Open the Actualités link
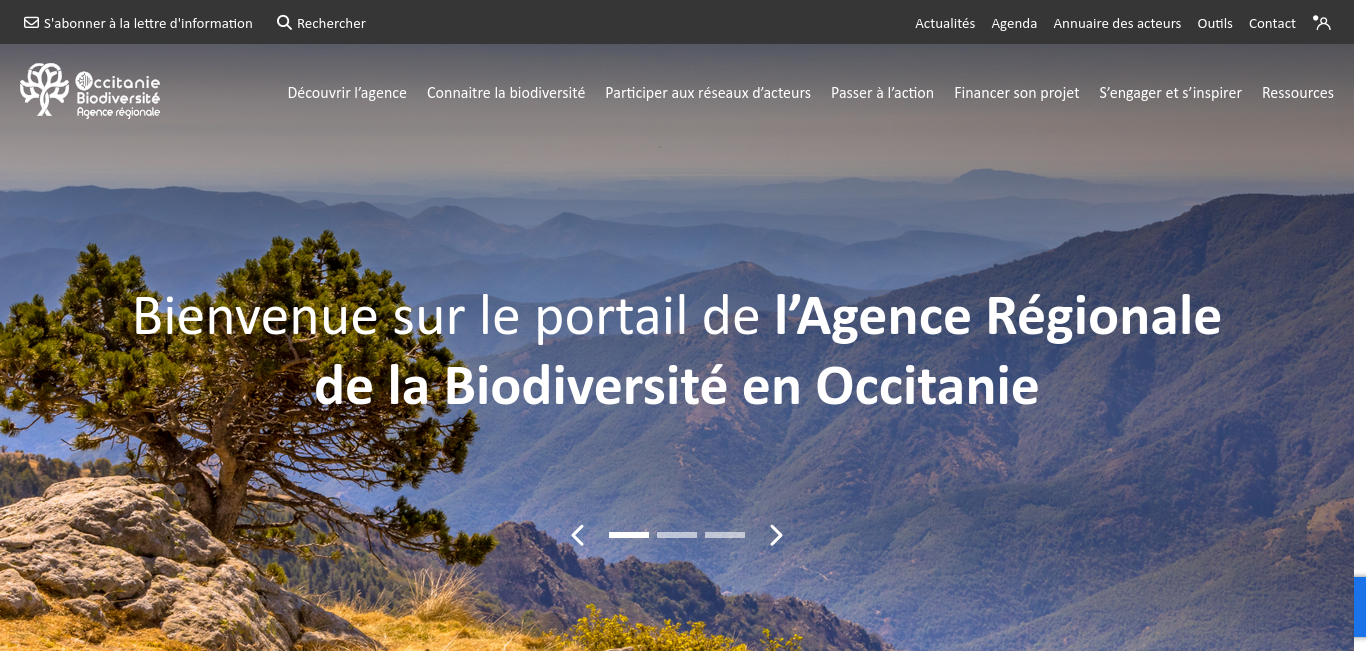Viewport: 1366px width, 651px height. (945, 23)
